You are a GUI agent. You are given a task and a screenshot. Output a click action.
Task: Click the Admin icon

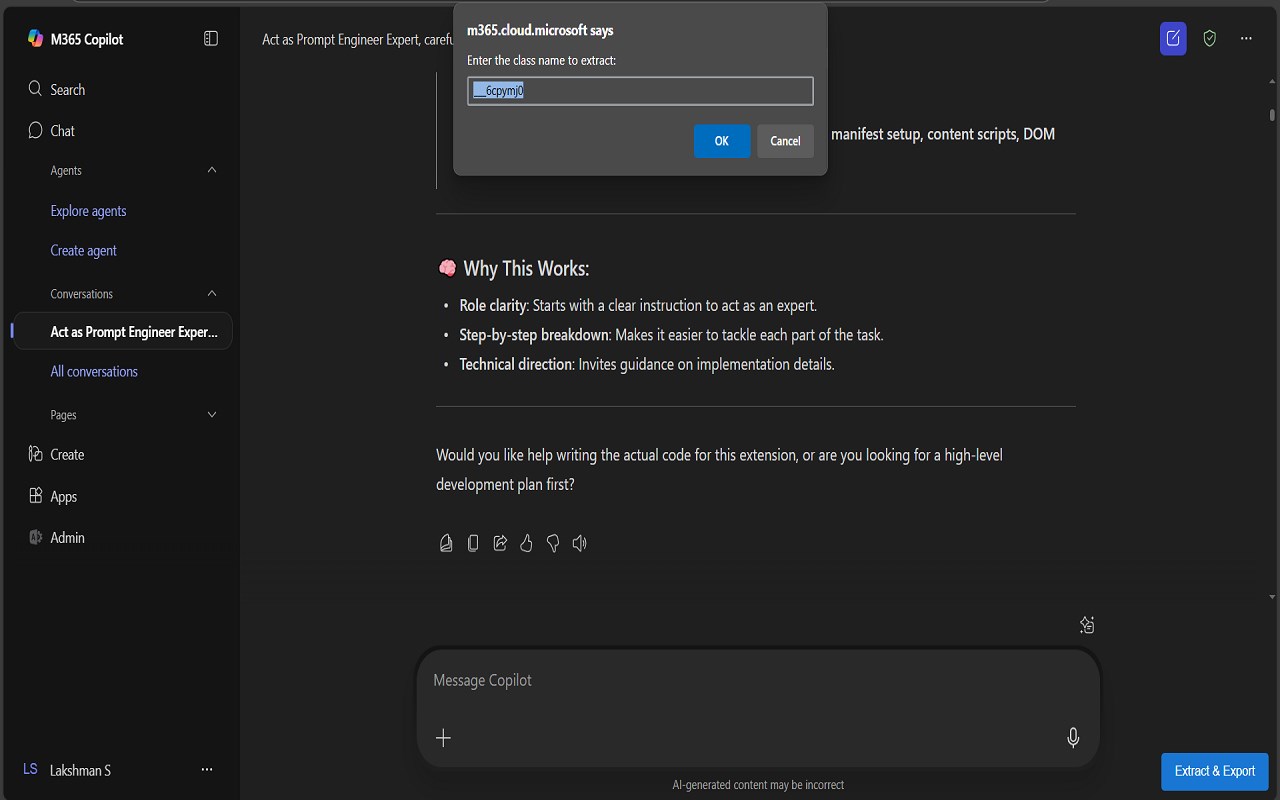click(x=35, y=537)
